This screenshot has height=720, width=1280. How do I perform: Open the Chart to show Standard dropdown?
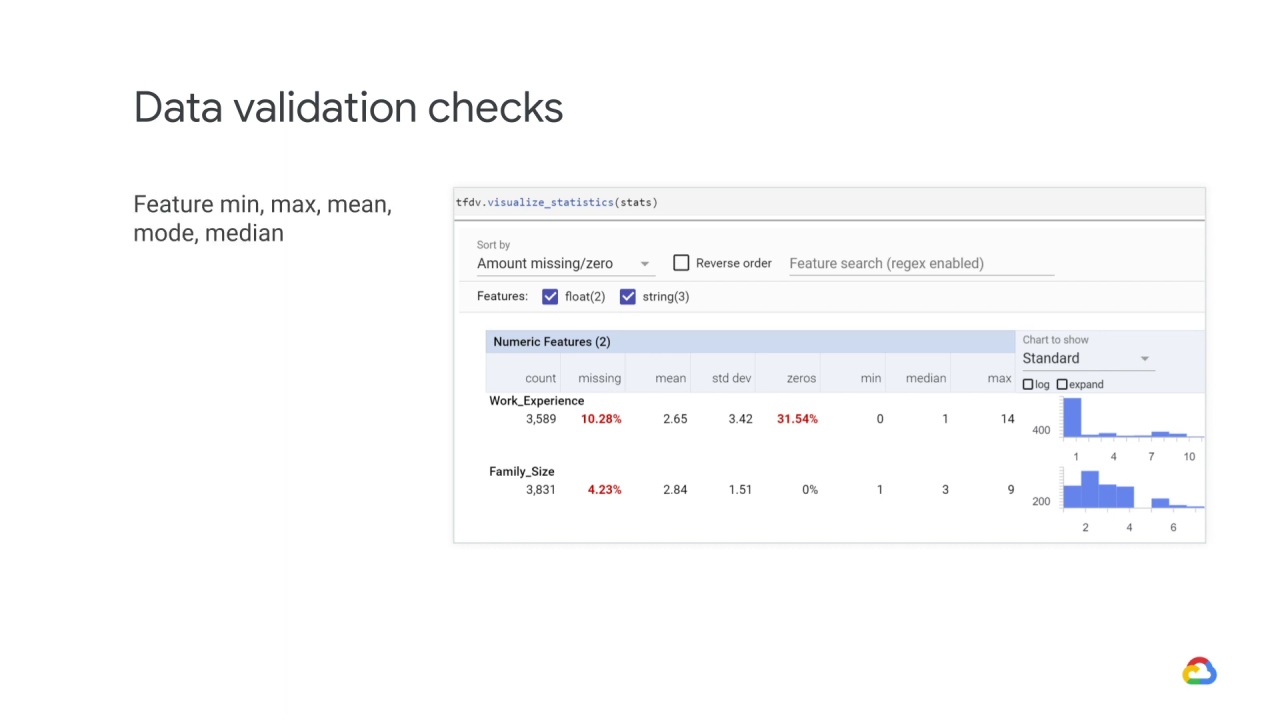pyautogui.click(x=1087, y=359)
